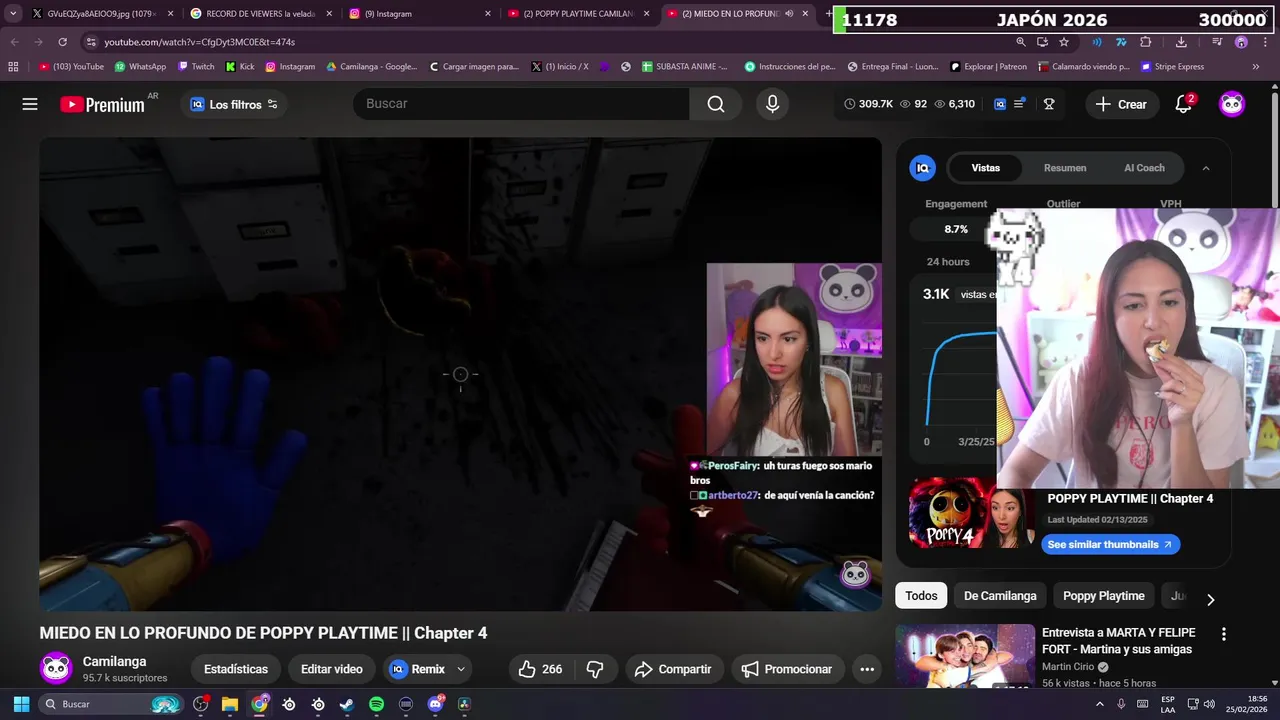Screen dimensions: 1280x720
Task: Open the vidIQ logo icon in header stats
Action: [x=999, y=104]
